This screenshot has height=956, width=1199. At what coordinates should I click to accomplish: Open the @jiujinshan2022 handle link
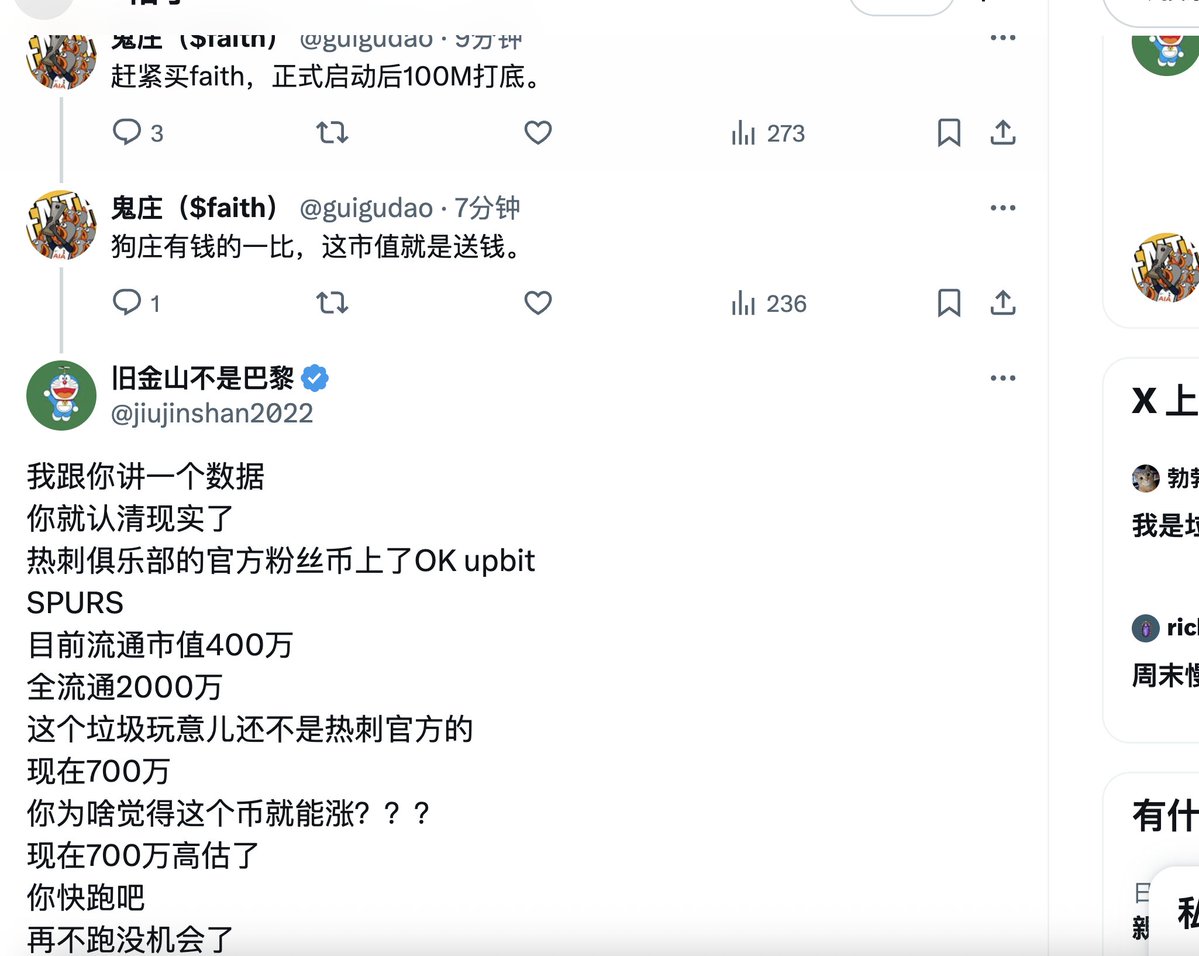point(212,413)
